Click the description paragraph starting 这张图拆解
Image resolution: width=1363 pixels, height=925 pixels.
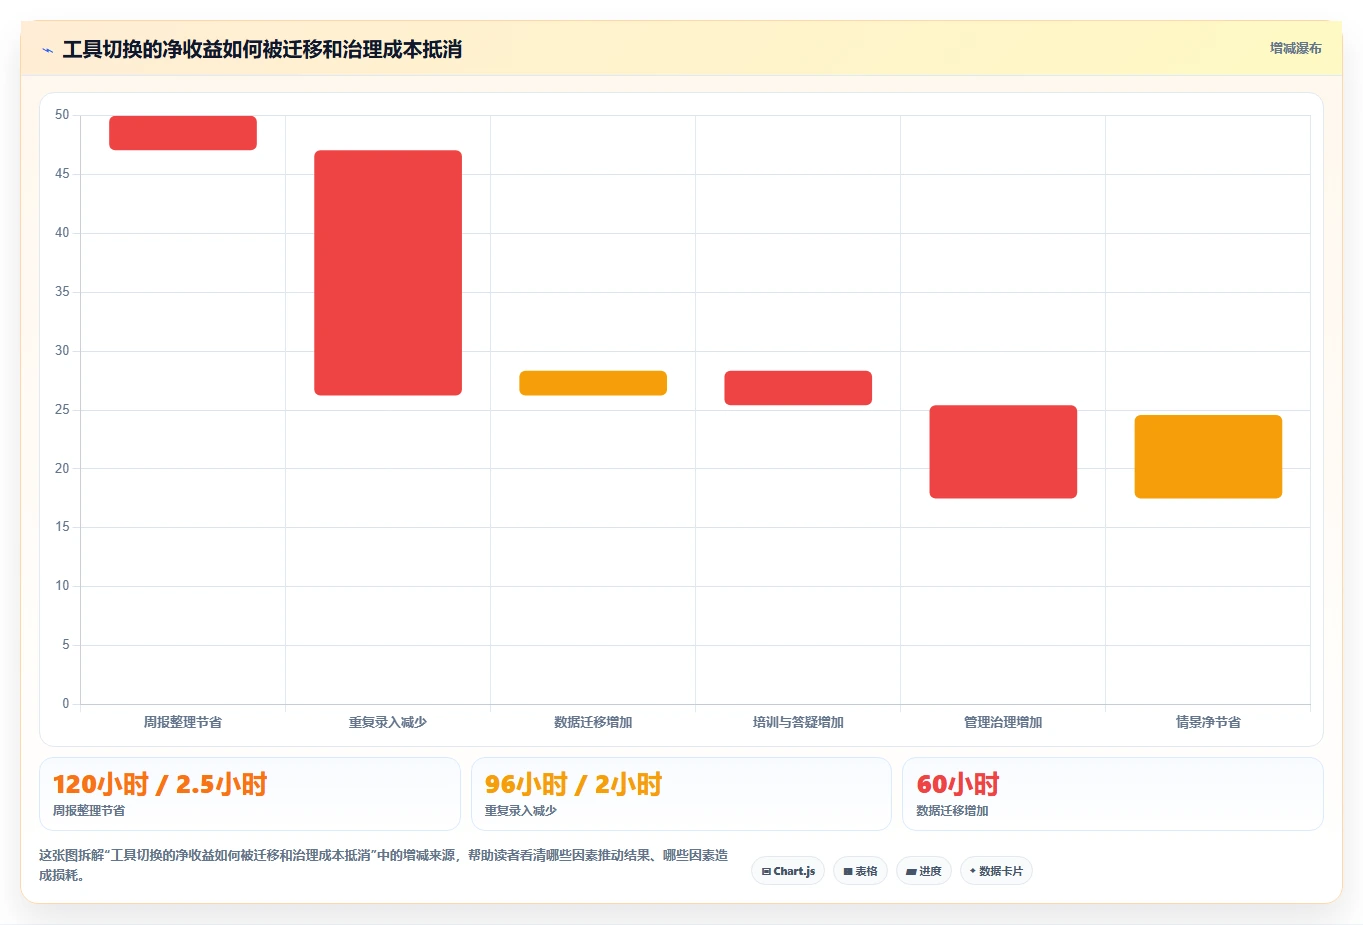pos(384,865)
